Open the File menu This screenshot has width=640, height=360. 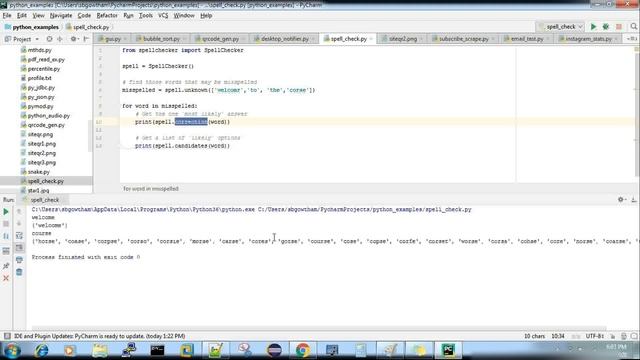(x=7, y=16)
